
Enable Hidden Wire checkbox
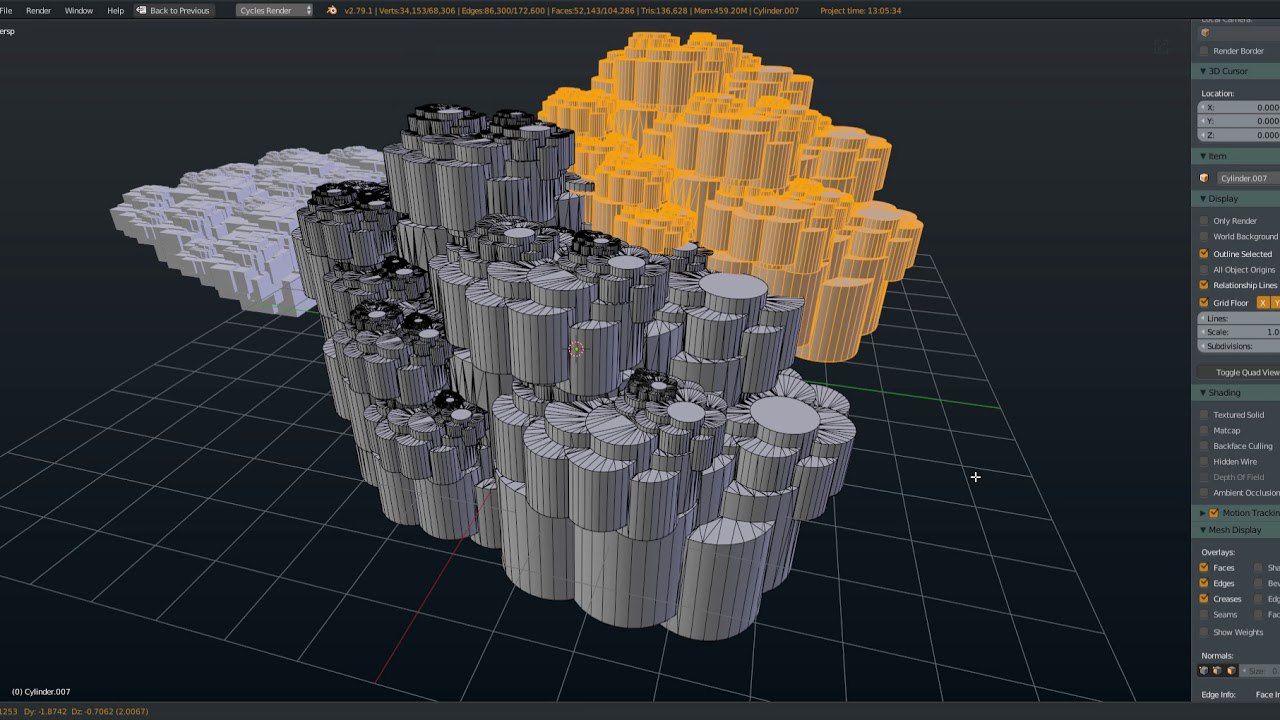1204,462
